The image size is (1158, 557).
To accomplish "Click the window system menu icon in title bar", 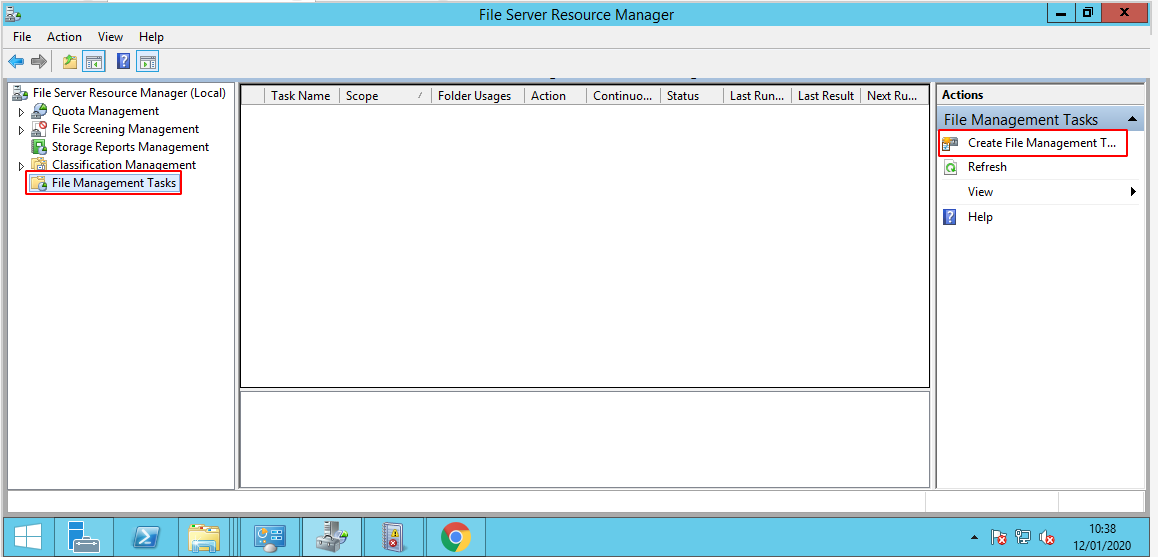I will point(13,13).
